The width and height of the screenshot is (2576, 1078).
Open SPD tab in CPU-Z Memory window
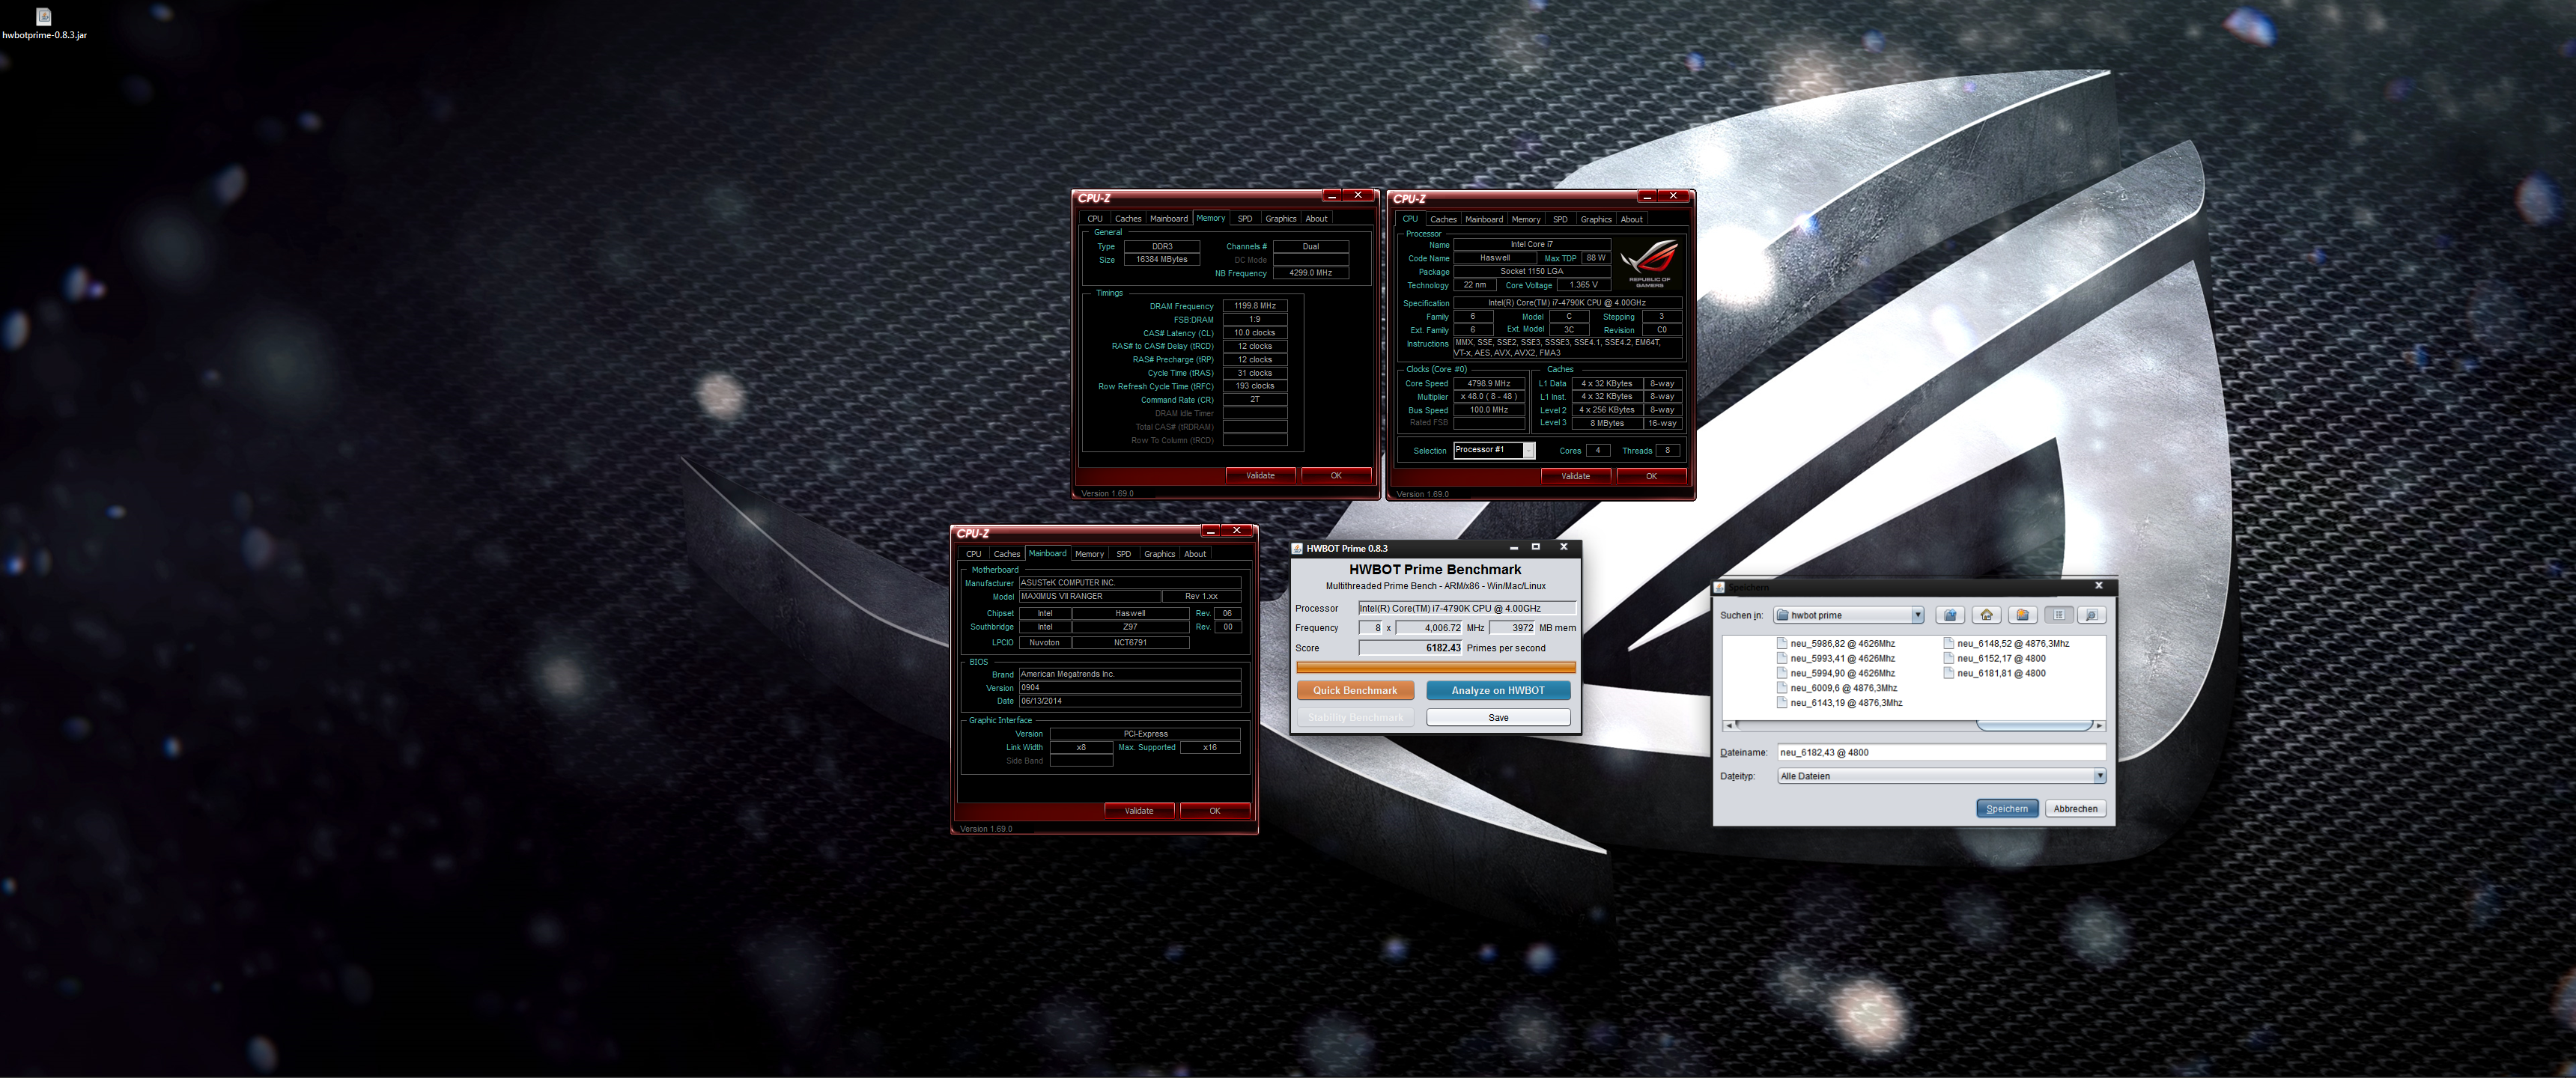point(1244,219)
